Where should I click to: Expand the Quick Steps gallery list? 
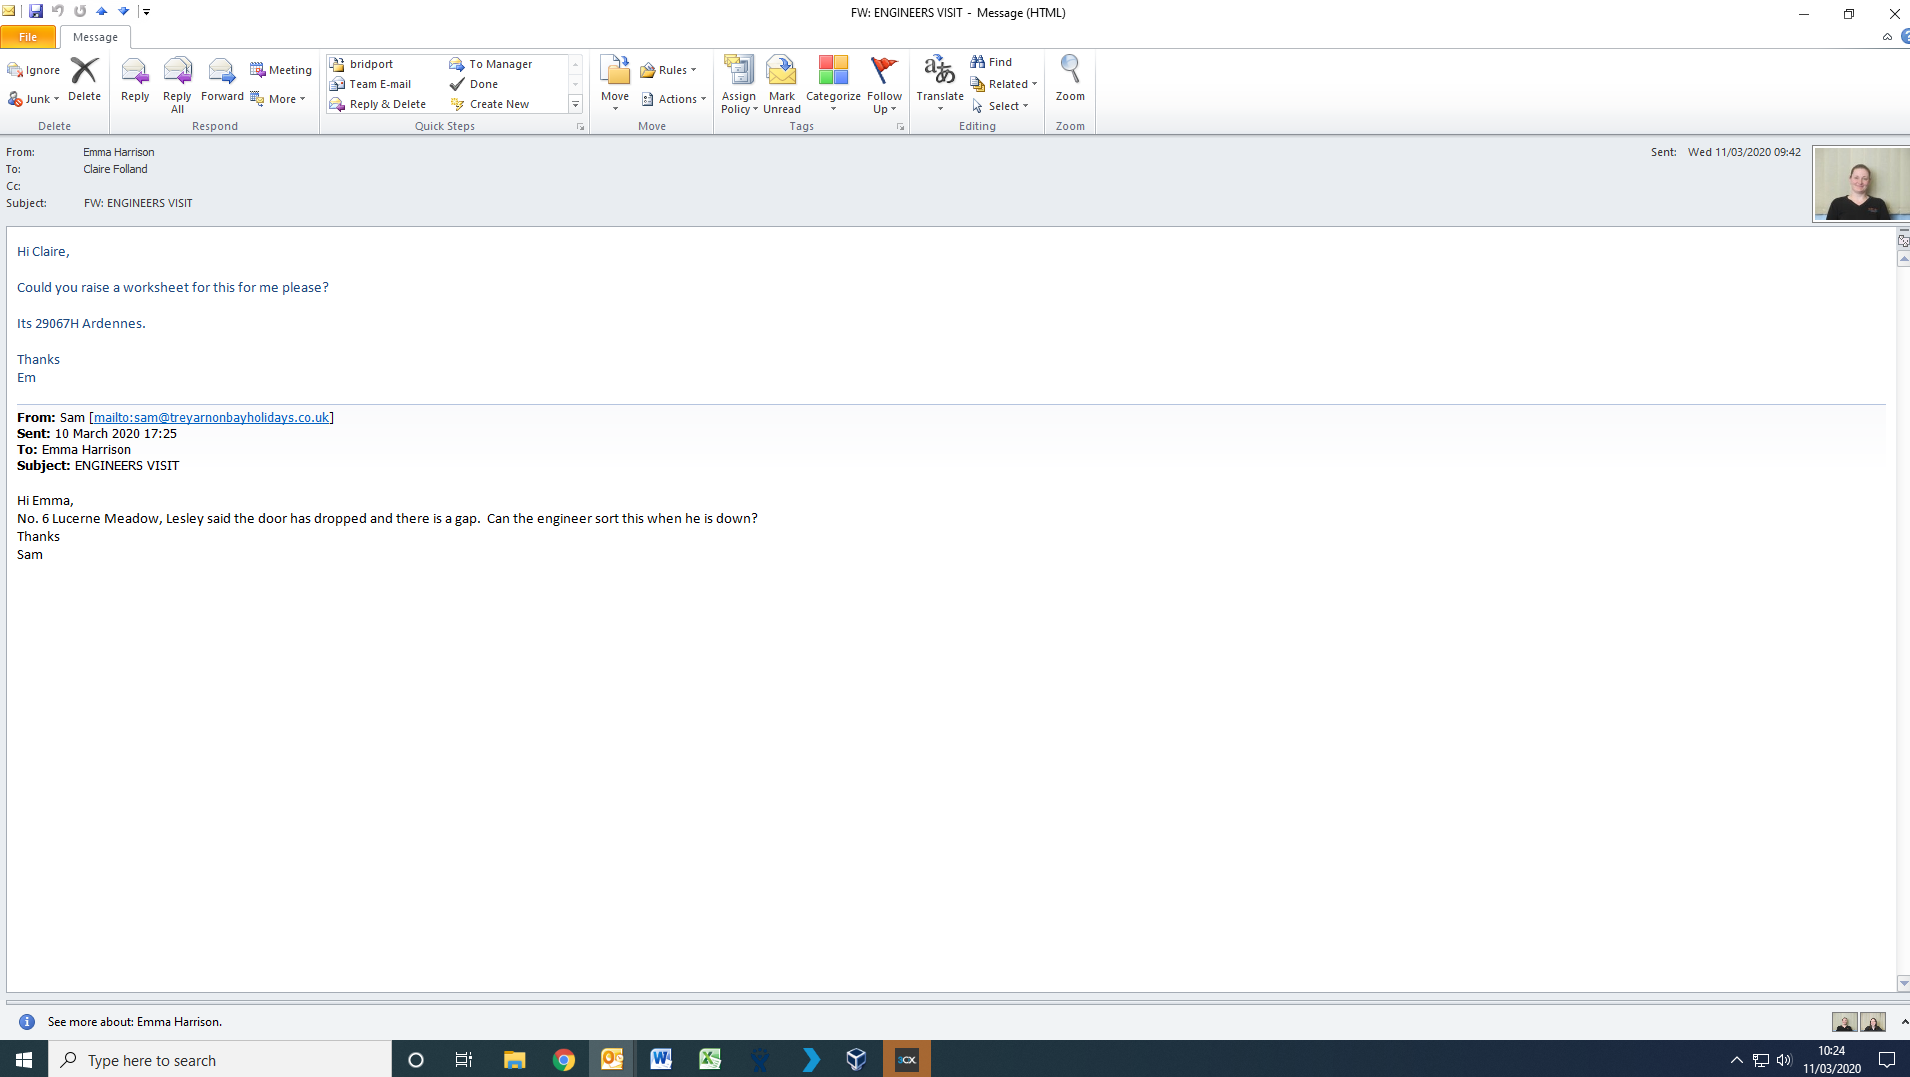[x=575, y=105]
